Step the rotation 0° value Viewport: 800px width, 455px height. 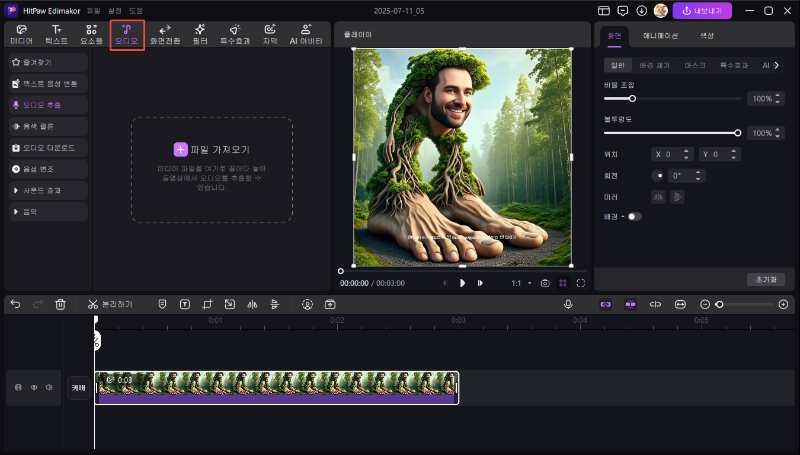coord(698,175)
